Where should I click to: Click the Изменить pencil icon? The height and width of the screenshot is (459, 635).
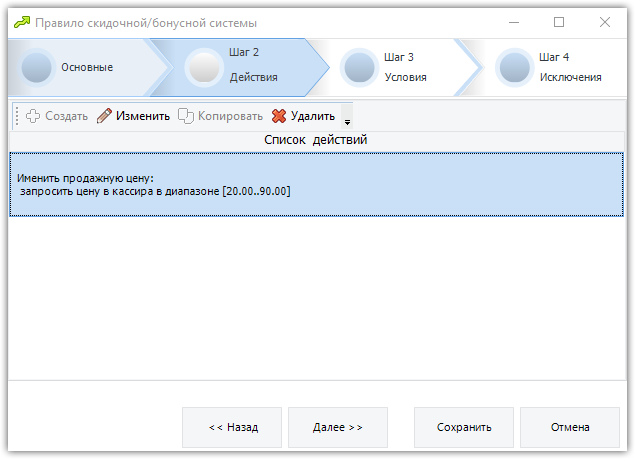[104, 116]
